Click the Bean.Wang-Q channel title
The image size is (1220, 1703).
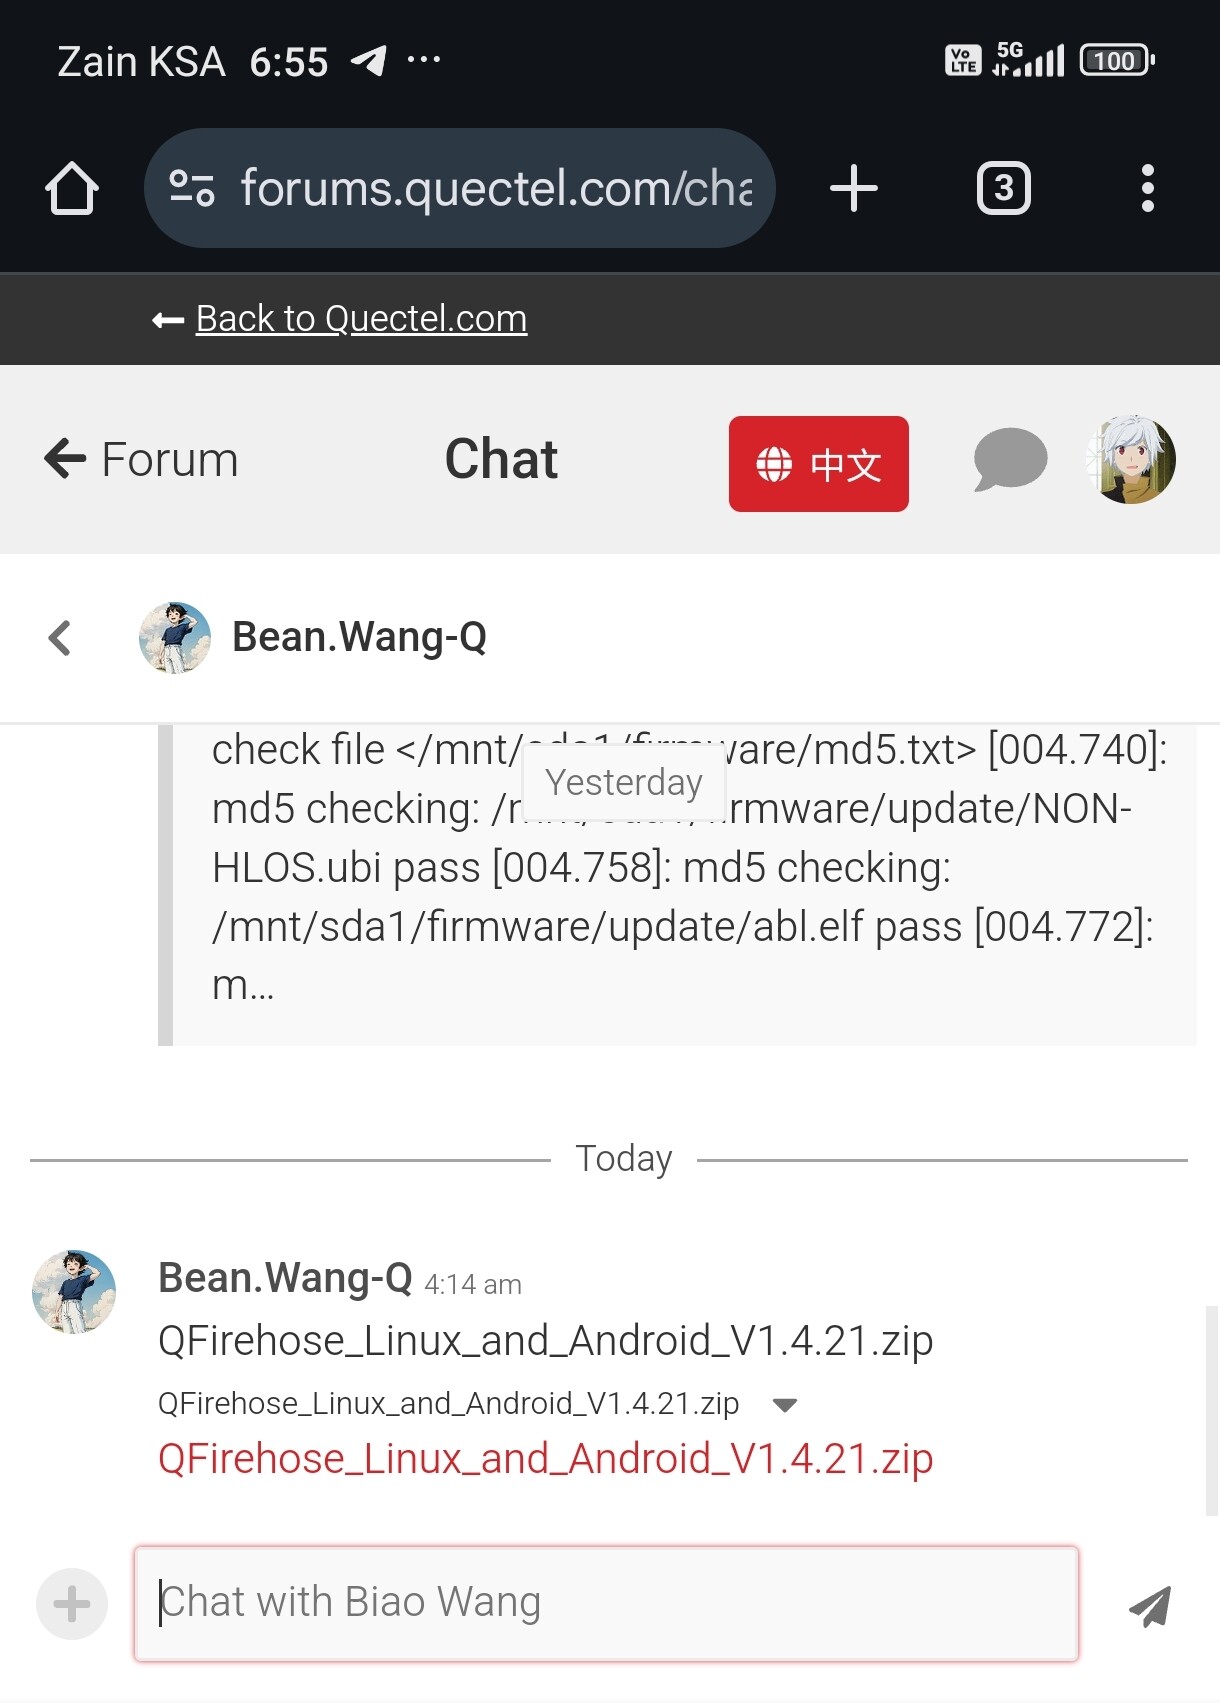coord(359,637)
